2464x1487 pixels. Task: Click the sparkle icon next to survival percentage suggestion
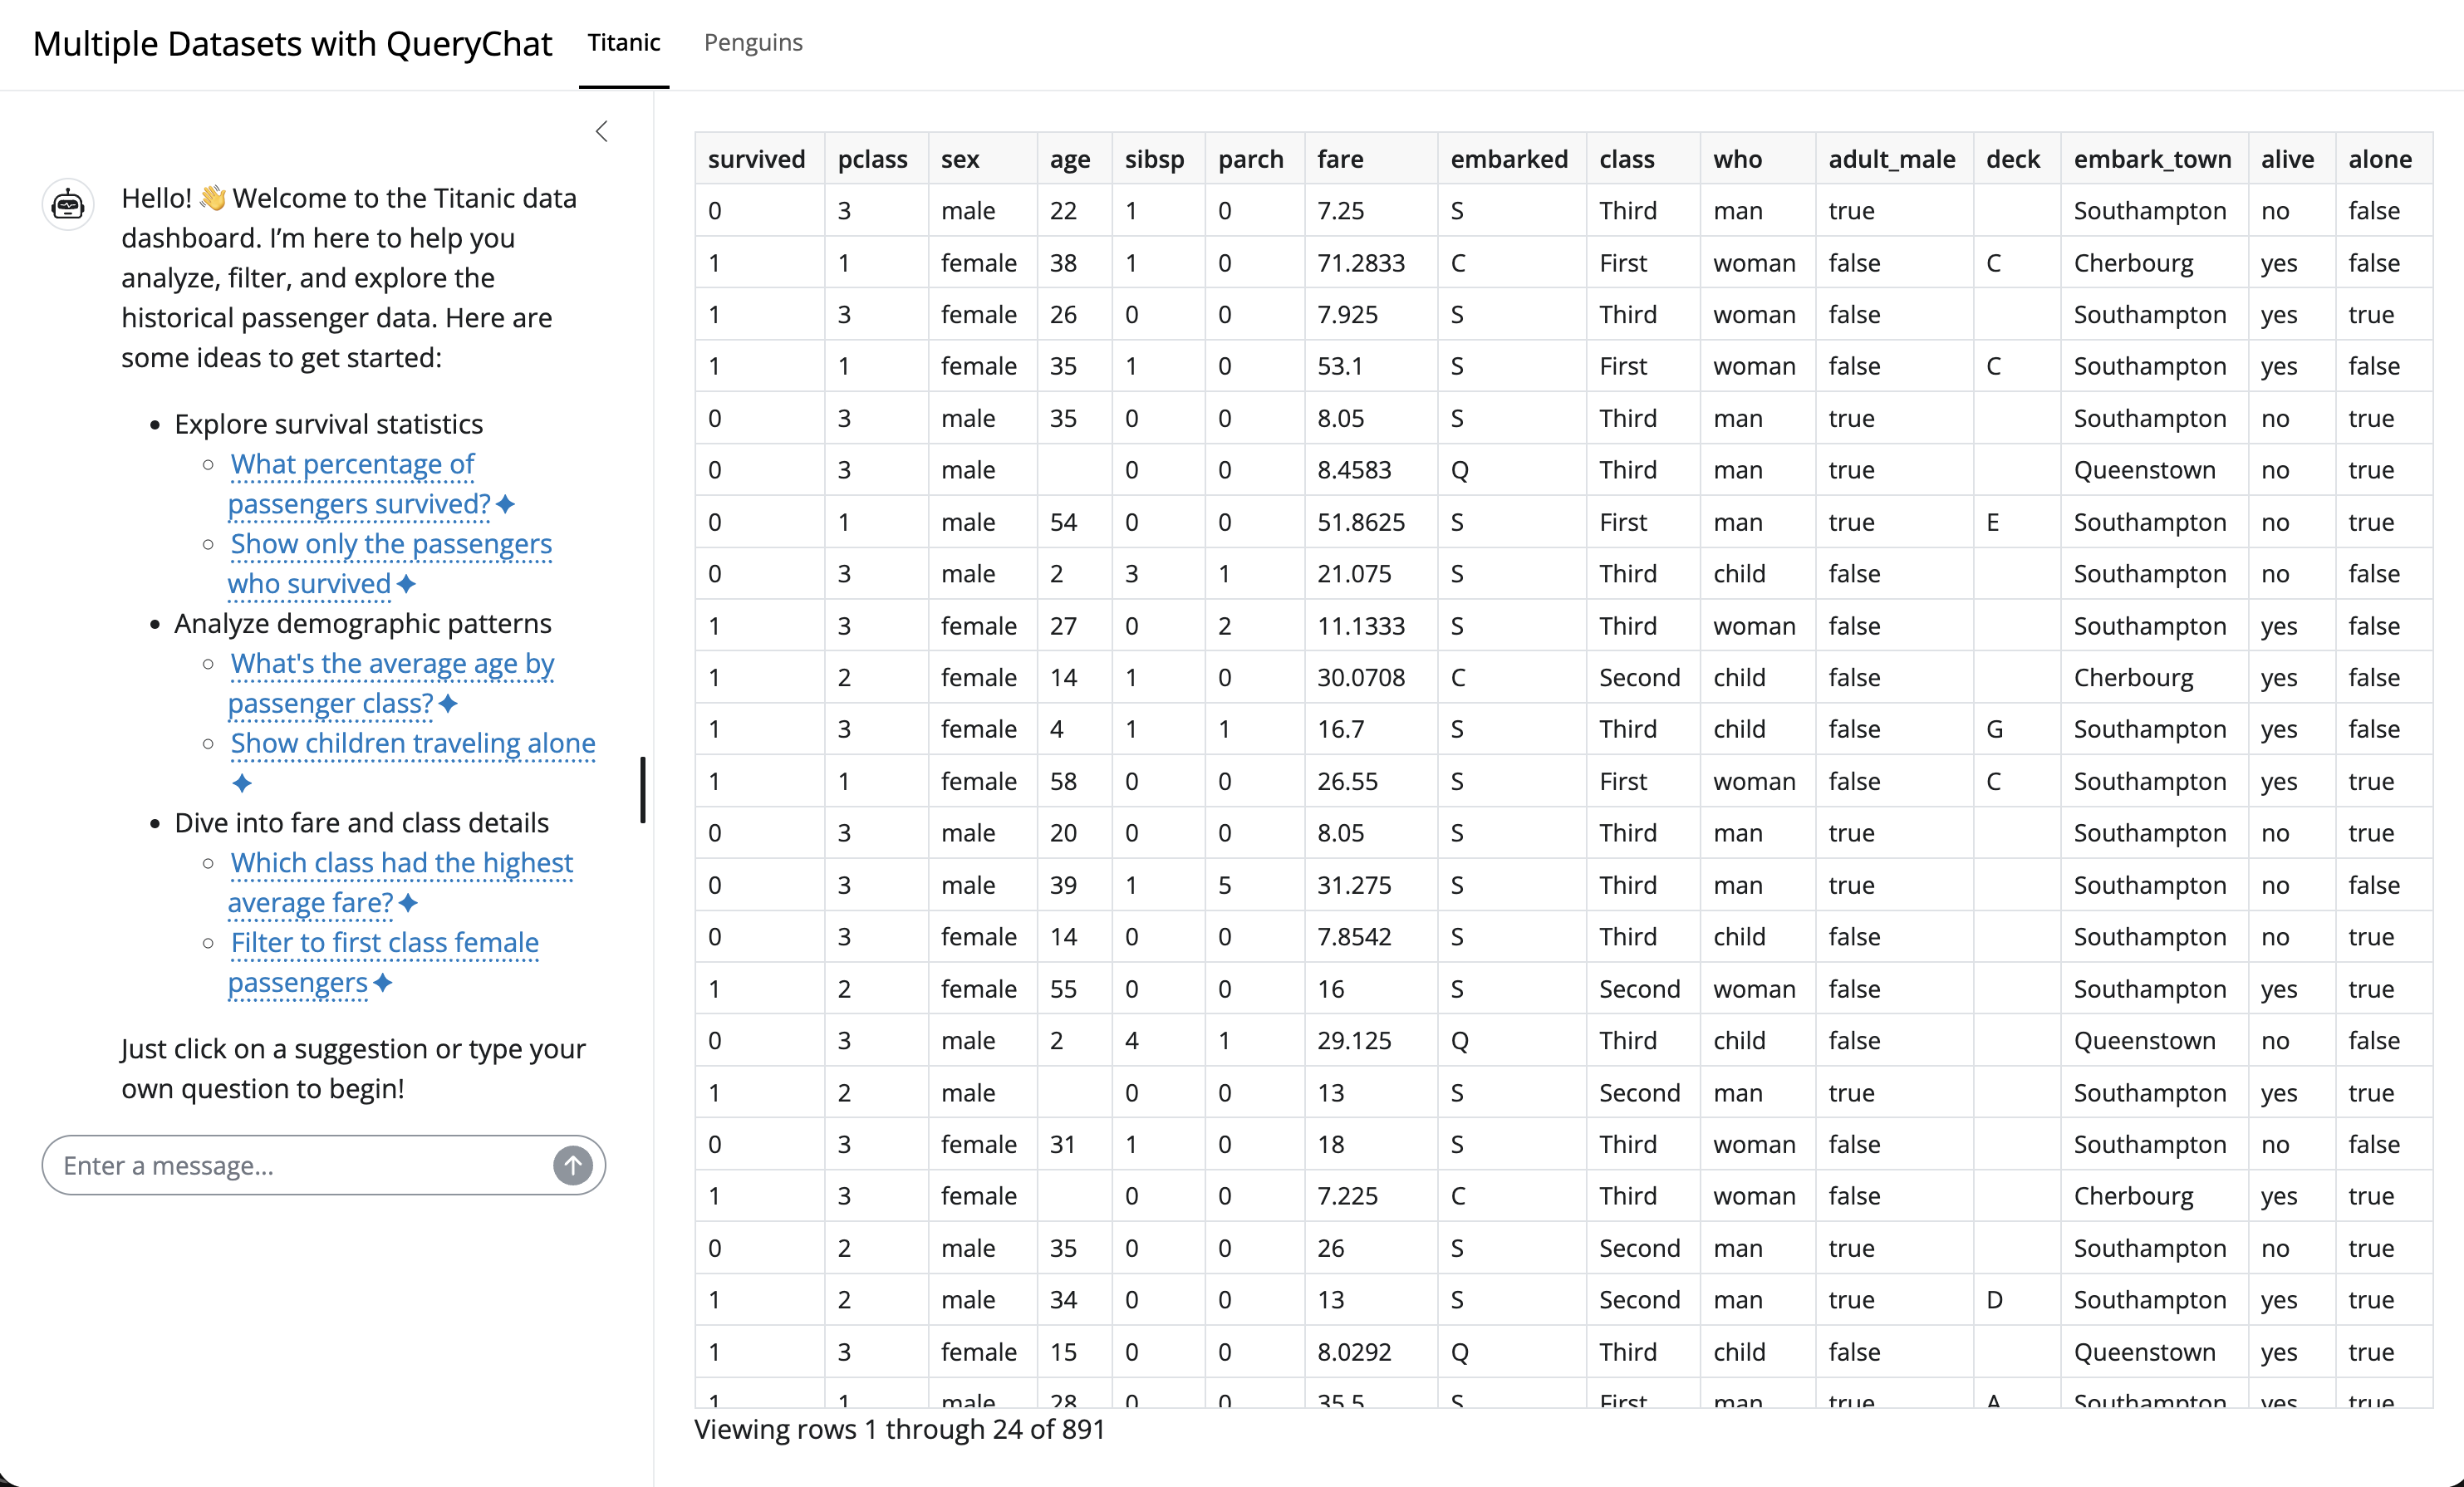point(506,504)
